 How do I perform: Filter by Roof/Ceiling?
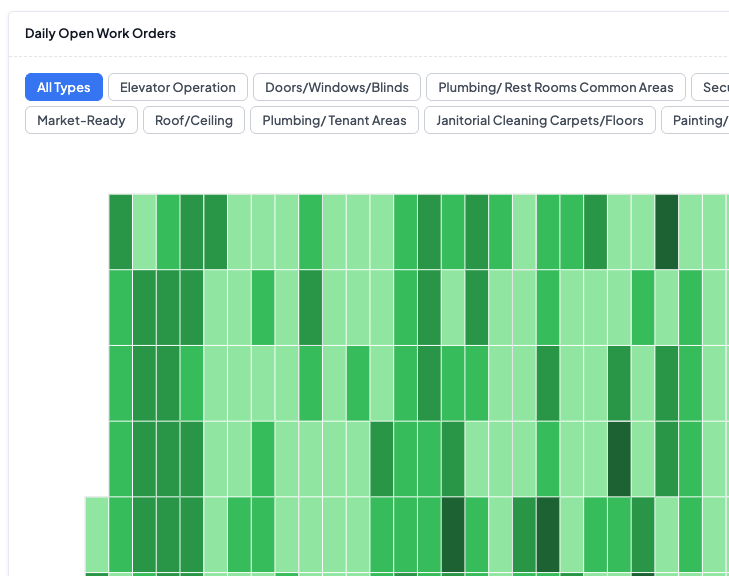[194, 120]
